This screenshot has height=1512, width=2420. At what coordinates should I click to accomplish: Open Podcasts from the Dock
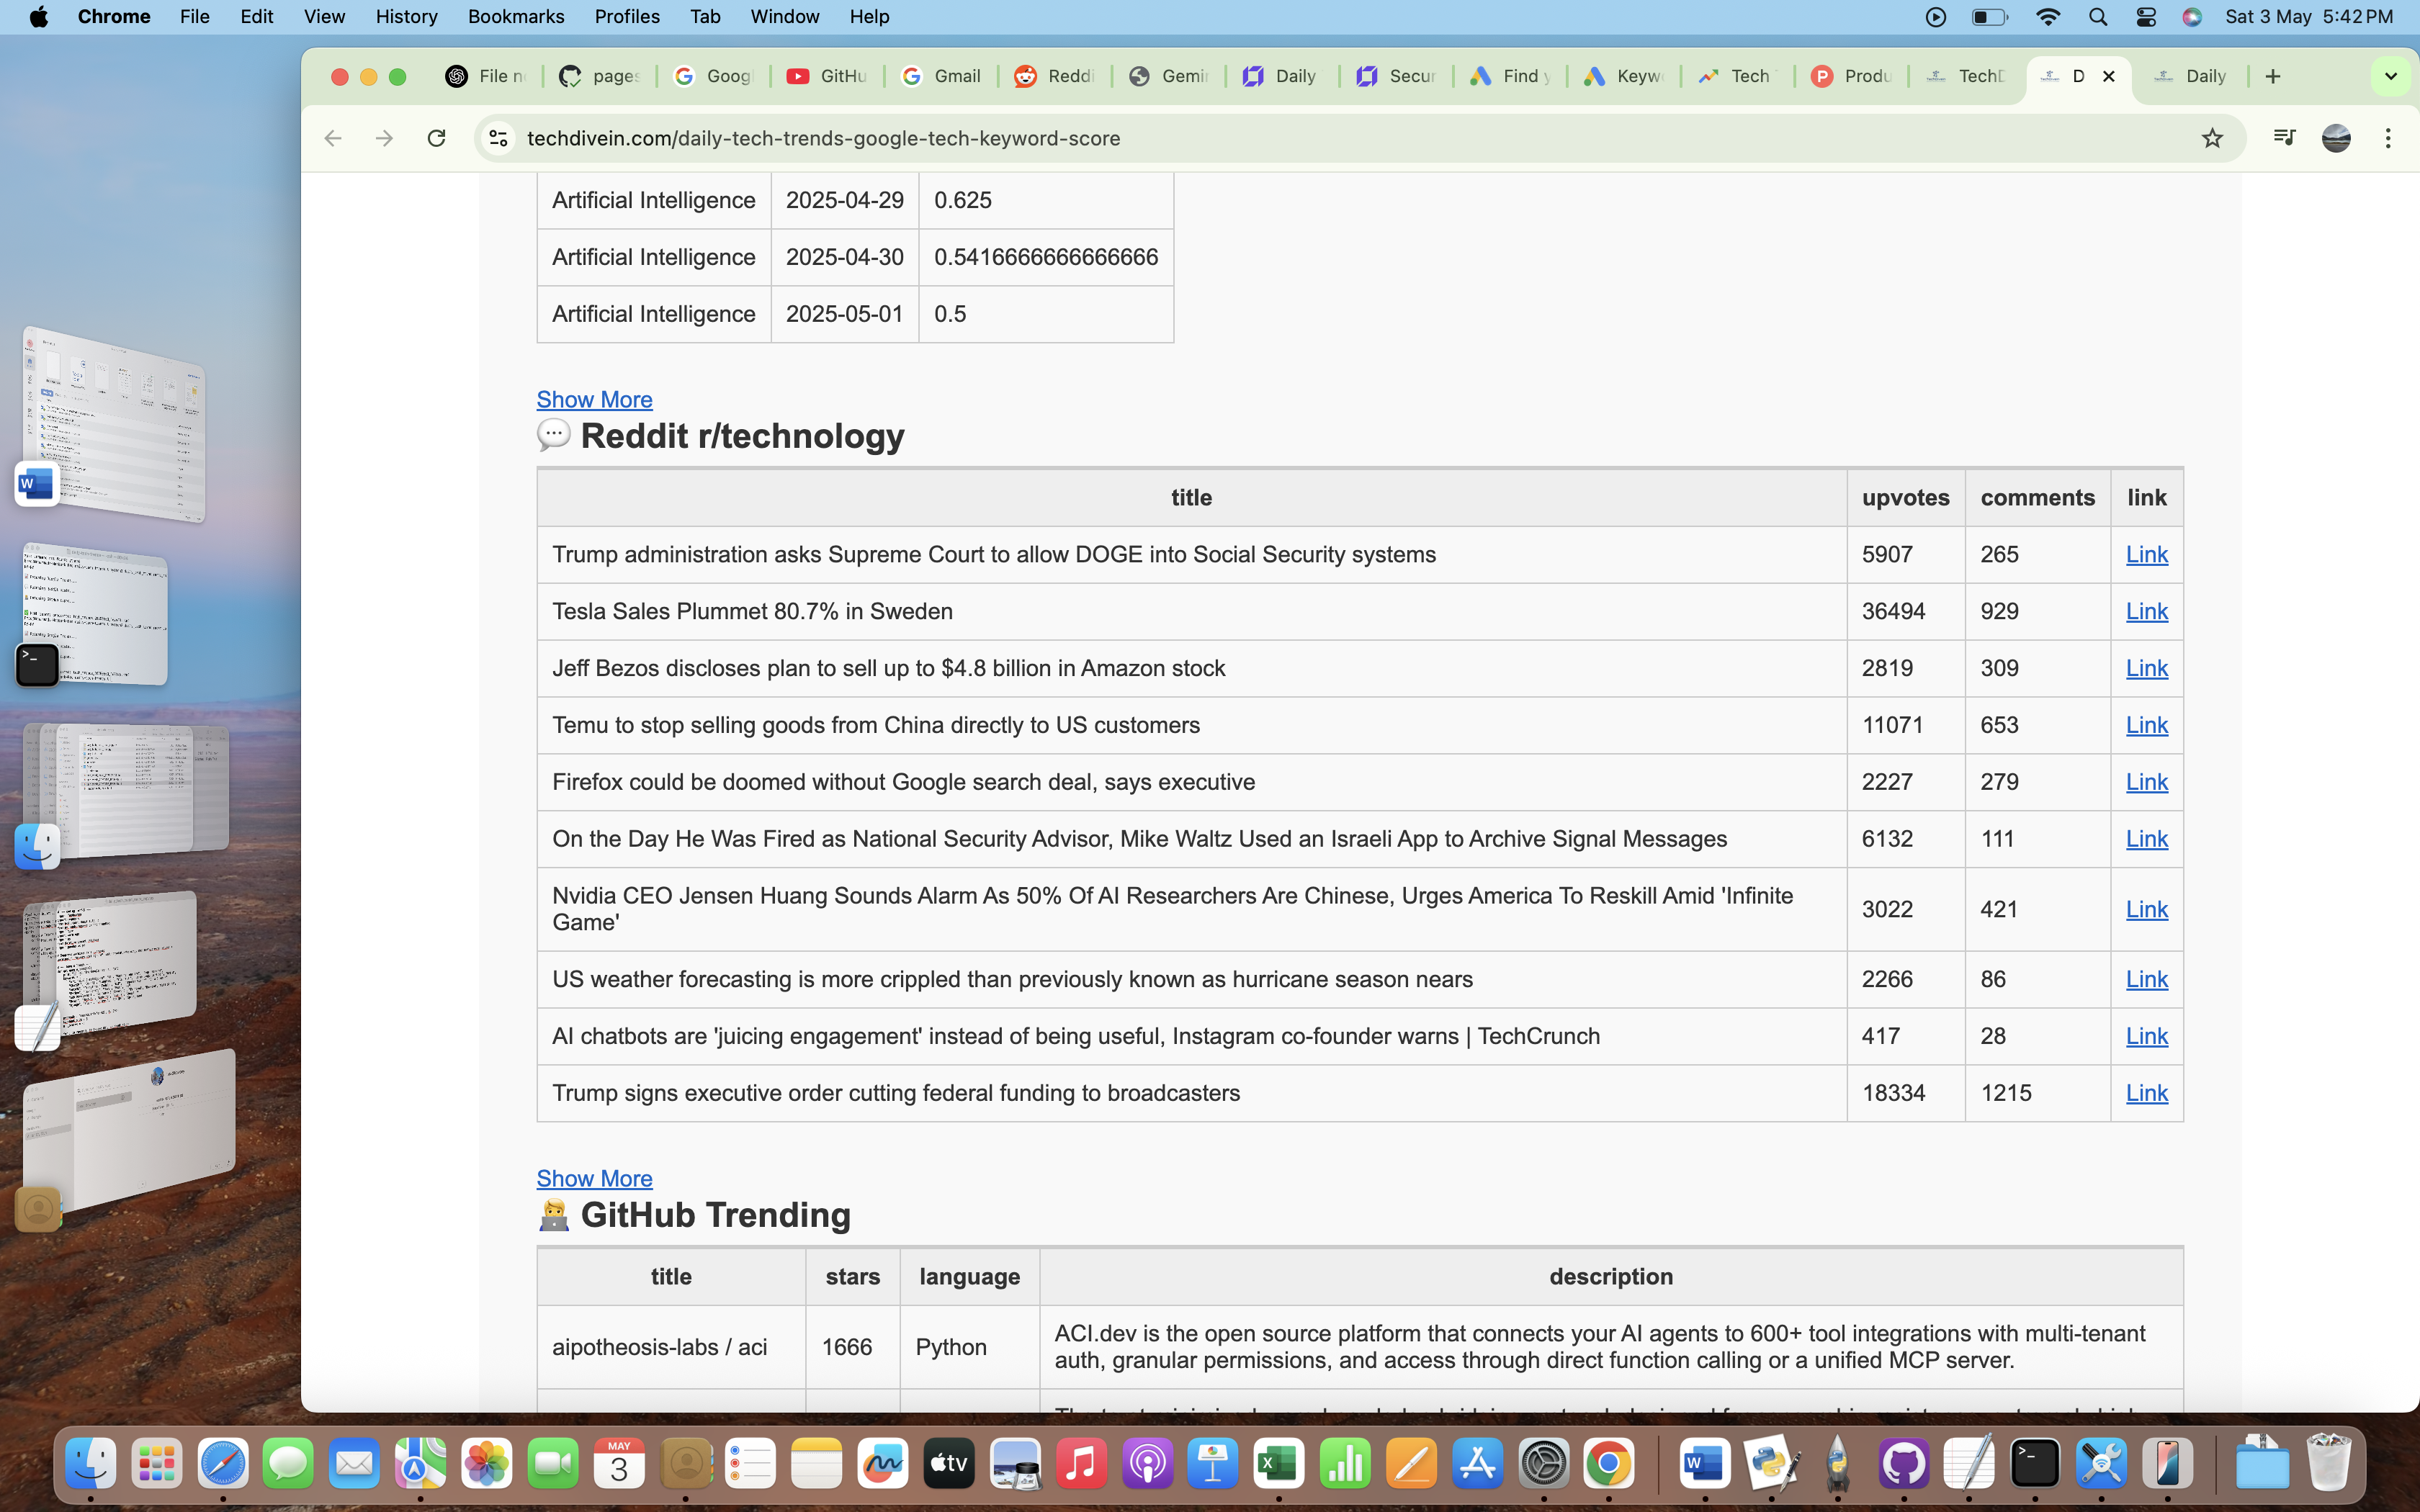[x=1147, y=1464]
